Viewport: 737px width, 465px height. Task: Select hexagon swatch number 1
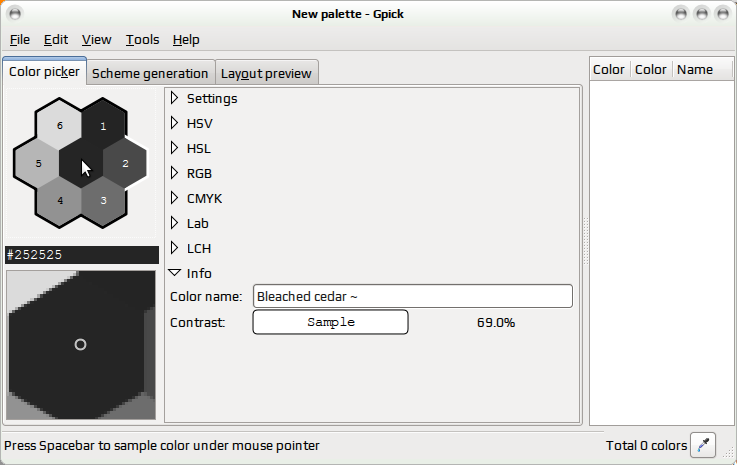coord(103,124)
